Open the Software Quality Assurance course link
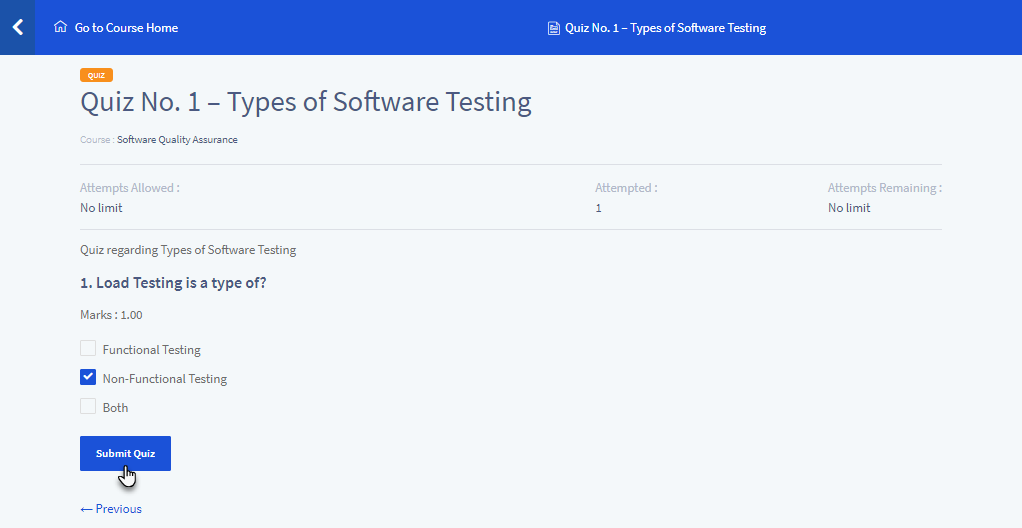Screen dimensions: 1022x528 click(x=177, y=140)
